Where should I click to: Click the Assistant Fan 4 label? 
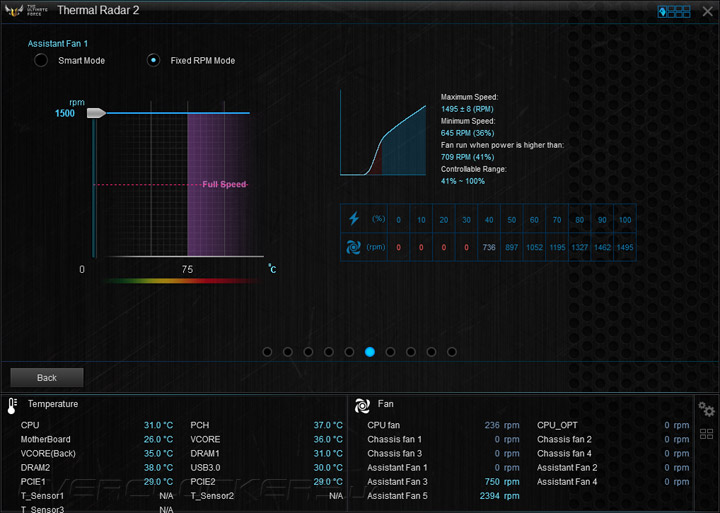567,482
